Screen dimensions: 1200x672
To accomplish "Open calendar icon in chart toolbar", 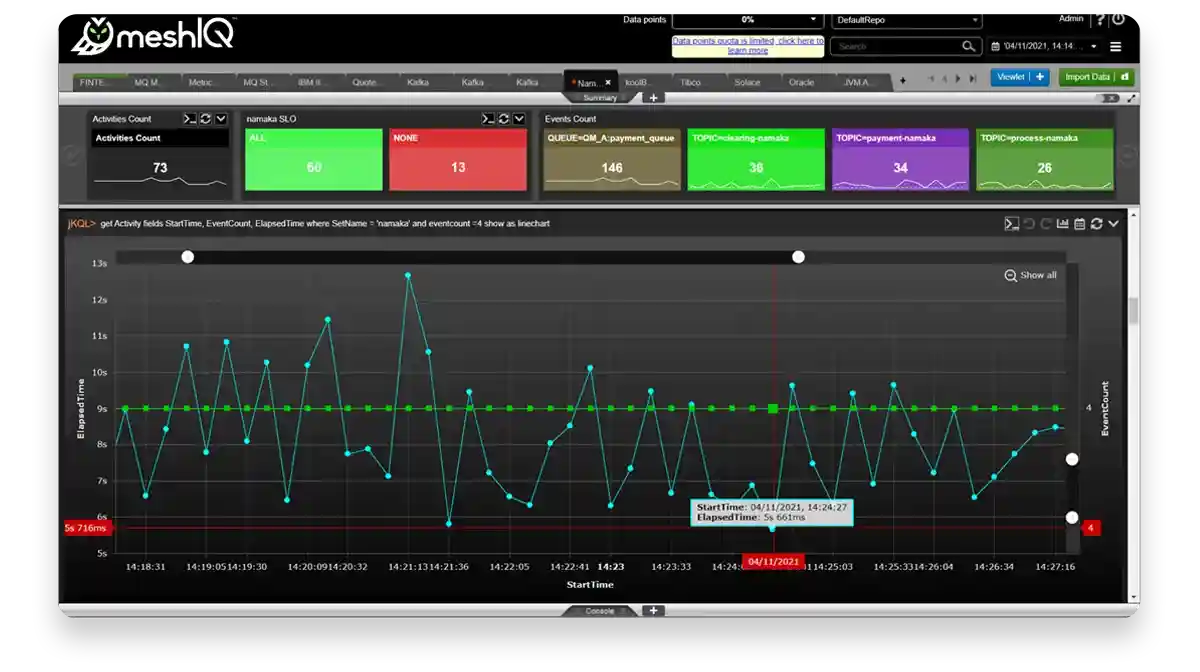I will coord(1080,224).
